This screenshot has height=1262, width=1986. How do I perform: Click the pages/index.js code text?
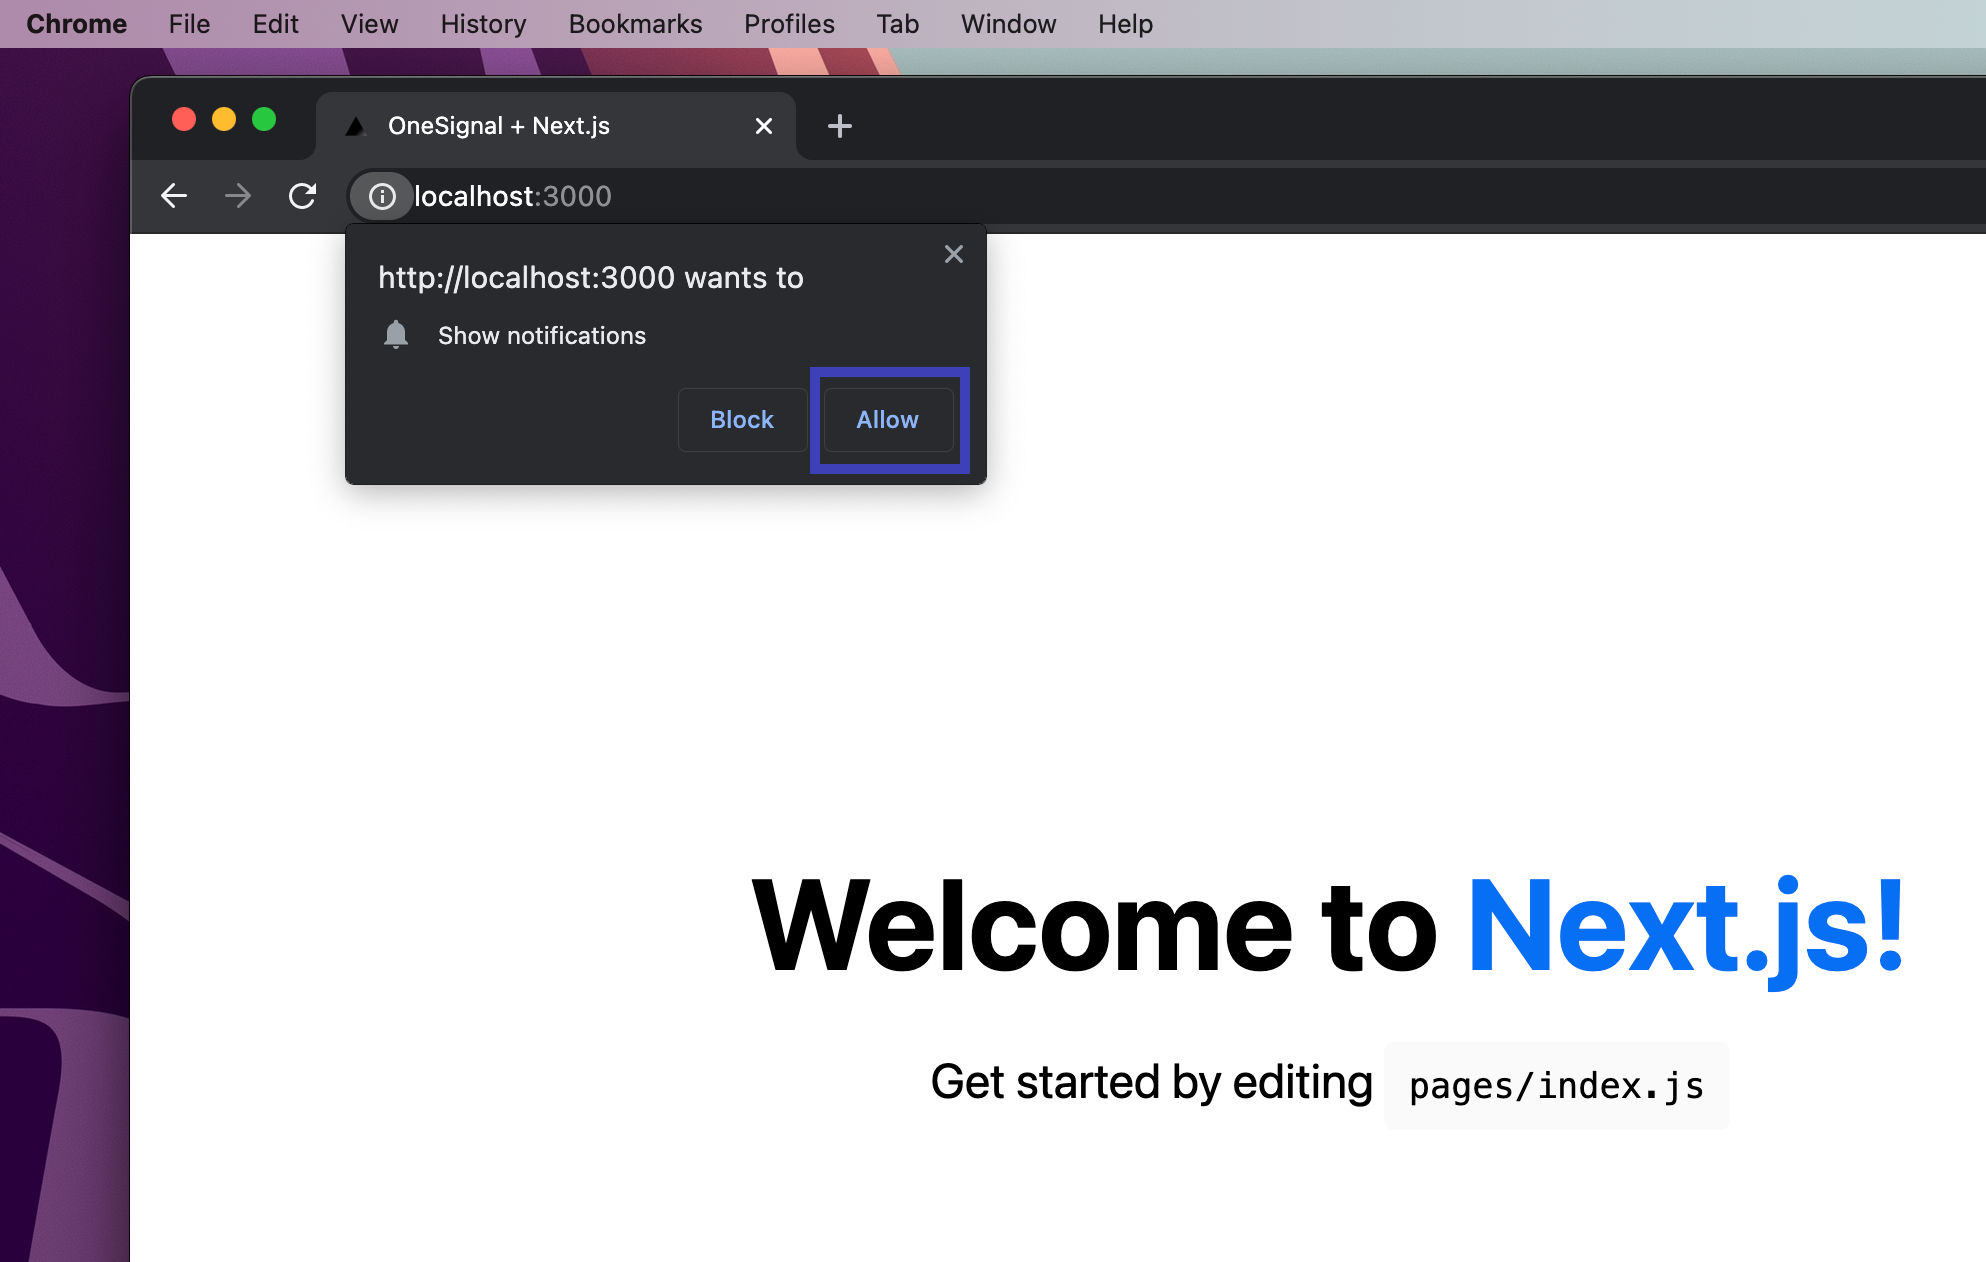click(1556, 1086)
